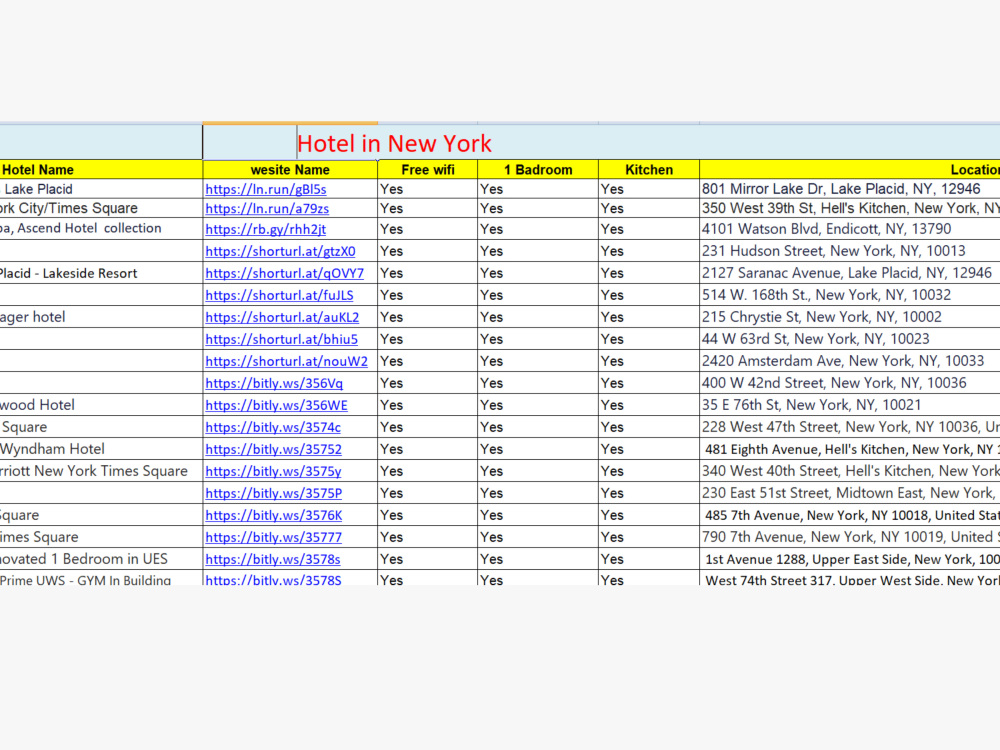Open the shorturl.at/fuJLS link
Viewport: 1000px width, 750px height.
point(279,295)
